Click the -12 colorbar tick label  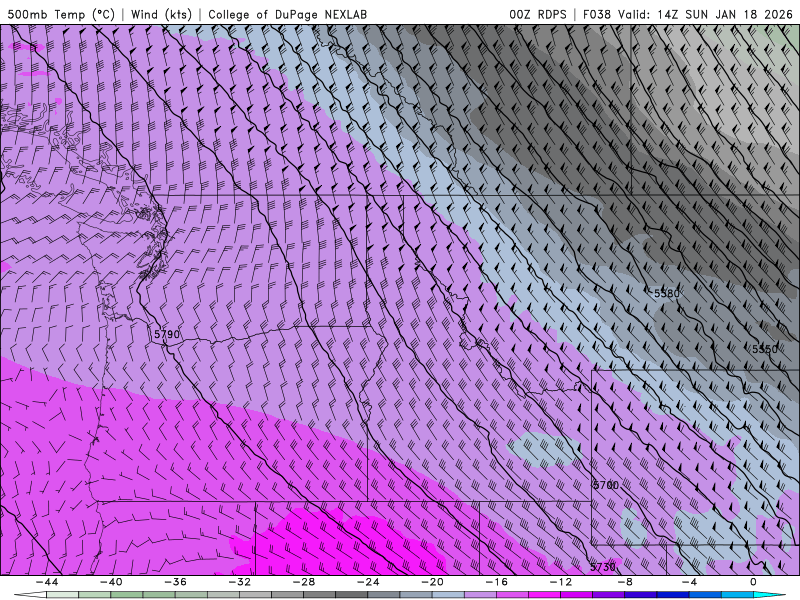(x=561, y=582)
